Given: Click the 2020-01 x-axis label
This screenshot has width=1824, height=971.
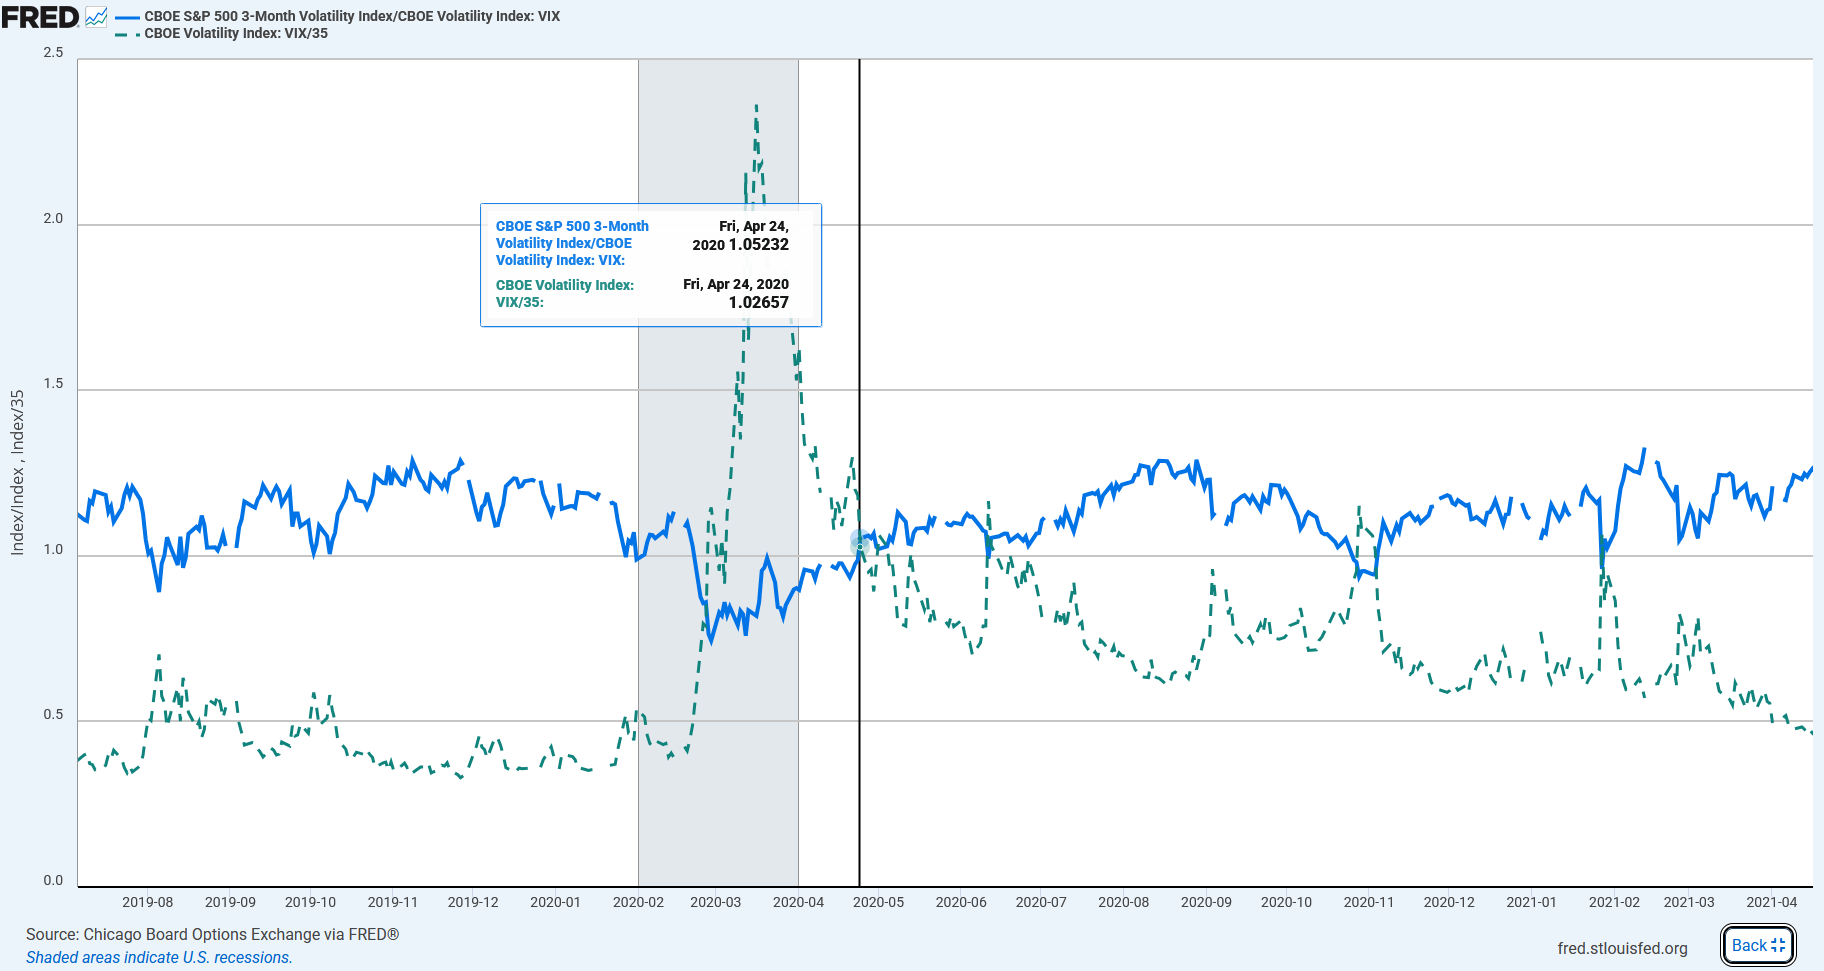Looking at the screenshot, I should (555, 902).
